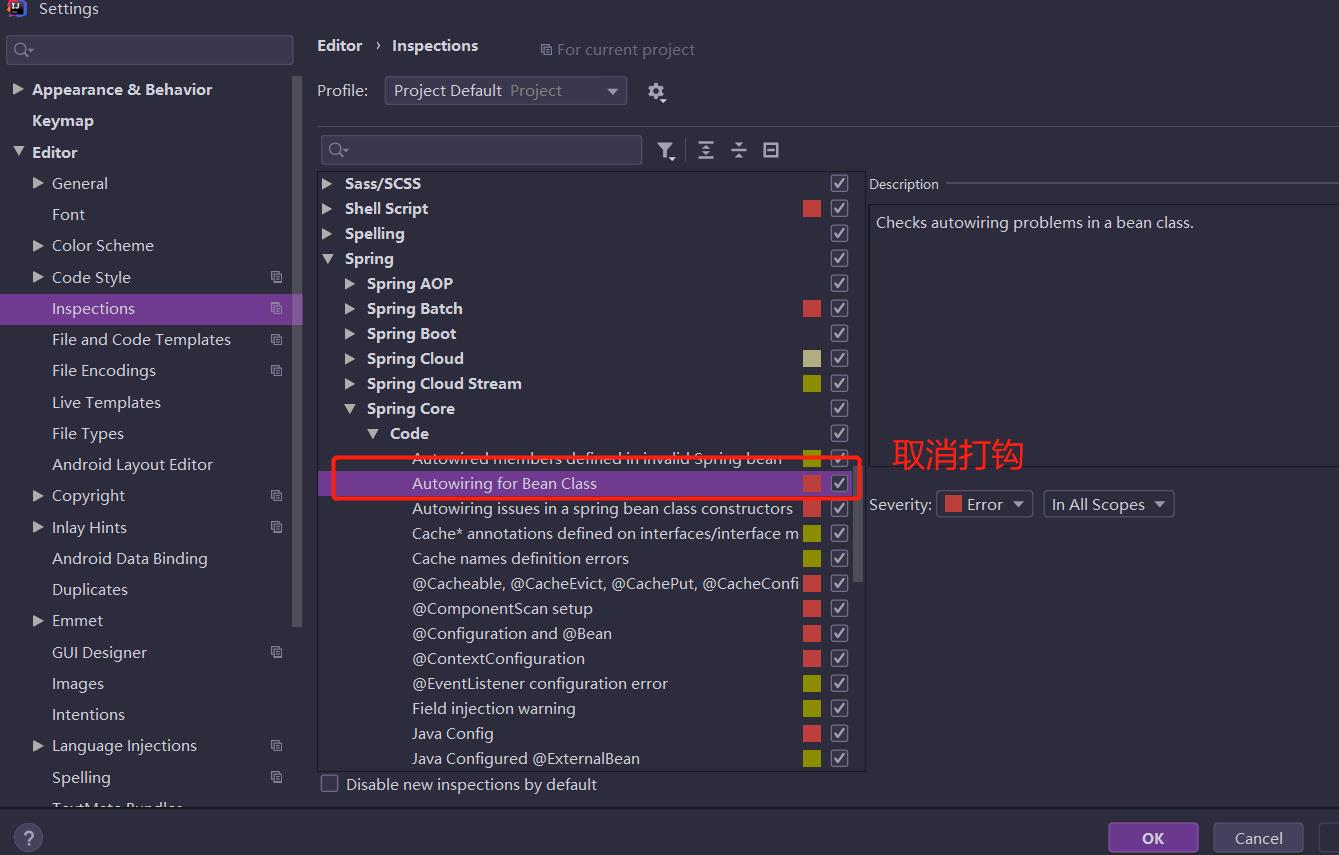Select the Font settings page
The height and width of the screenshot is (855, 1339).
click(68, 214)
